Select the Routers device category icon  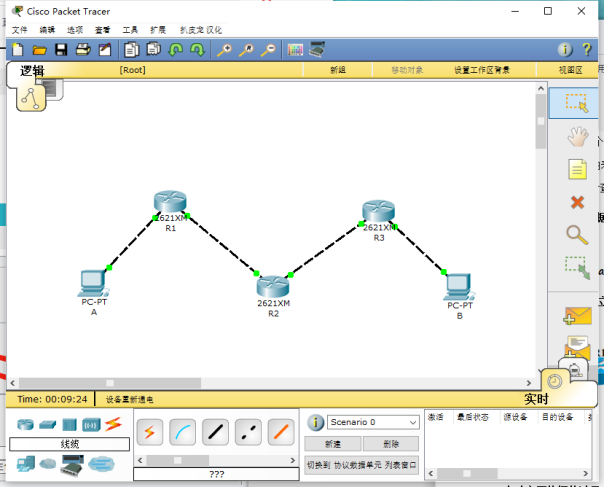[x=25, y=425]
